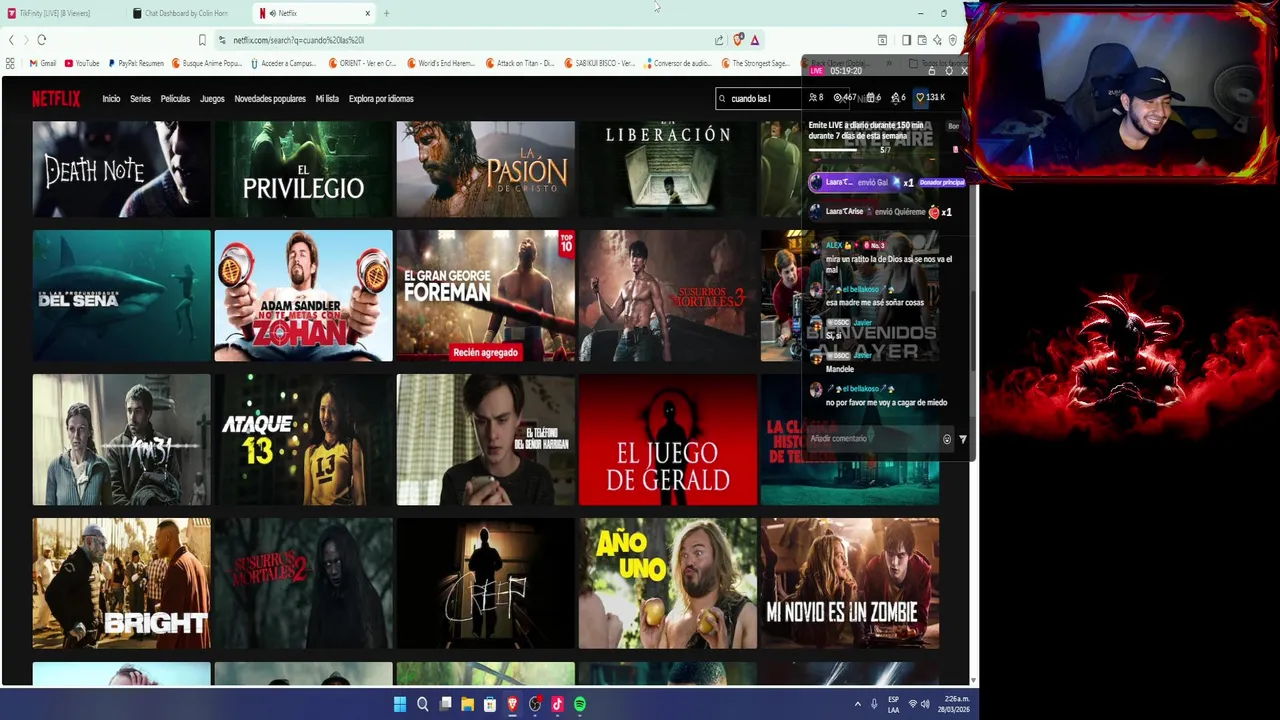Click the Brave Rewards triangle icon
This screenshot has height=720, width=1280.
[755, 40]
